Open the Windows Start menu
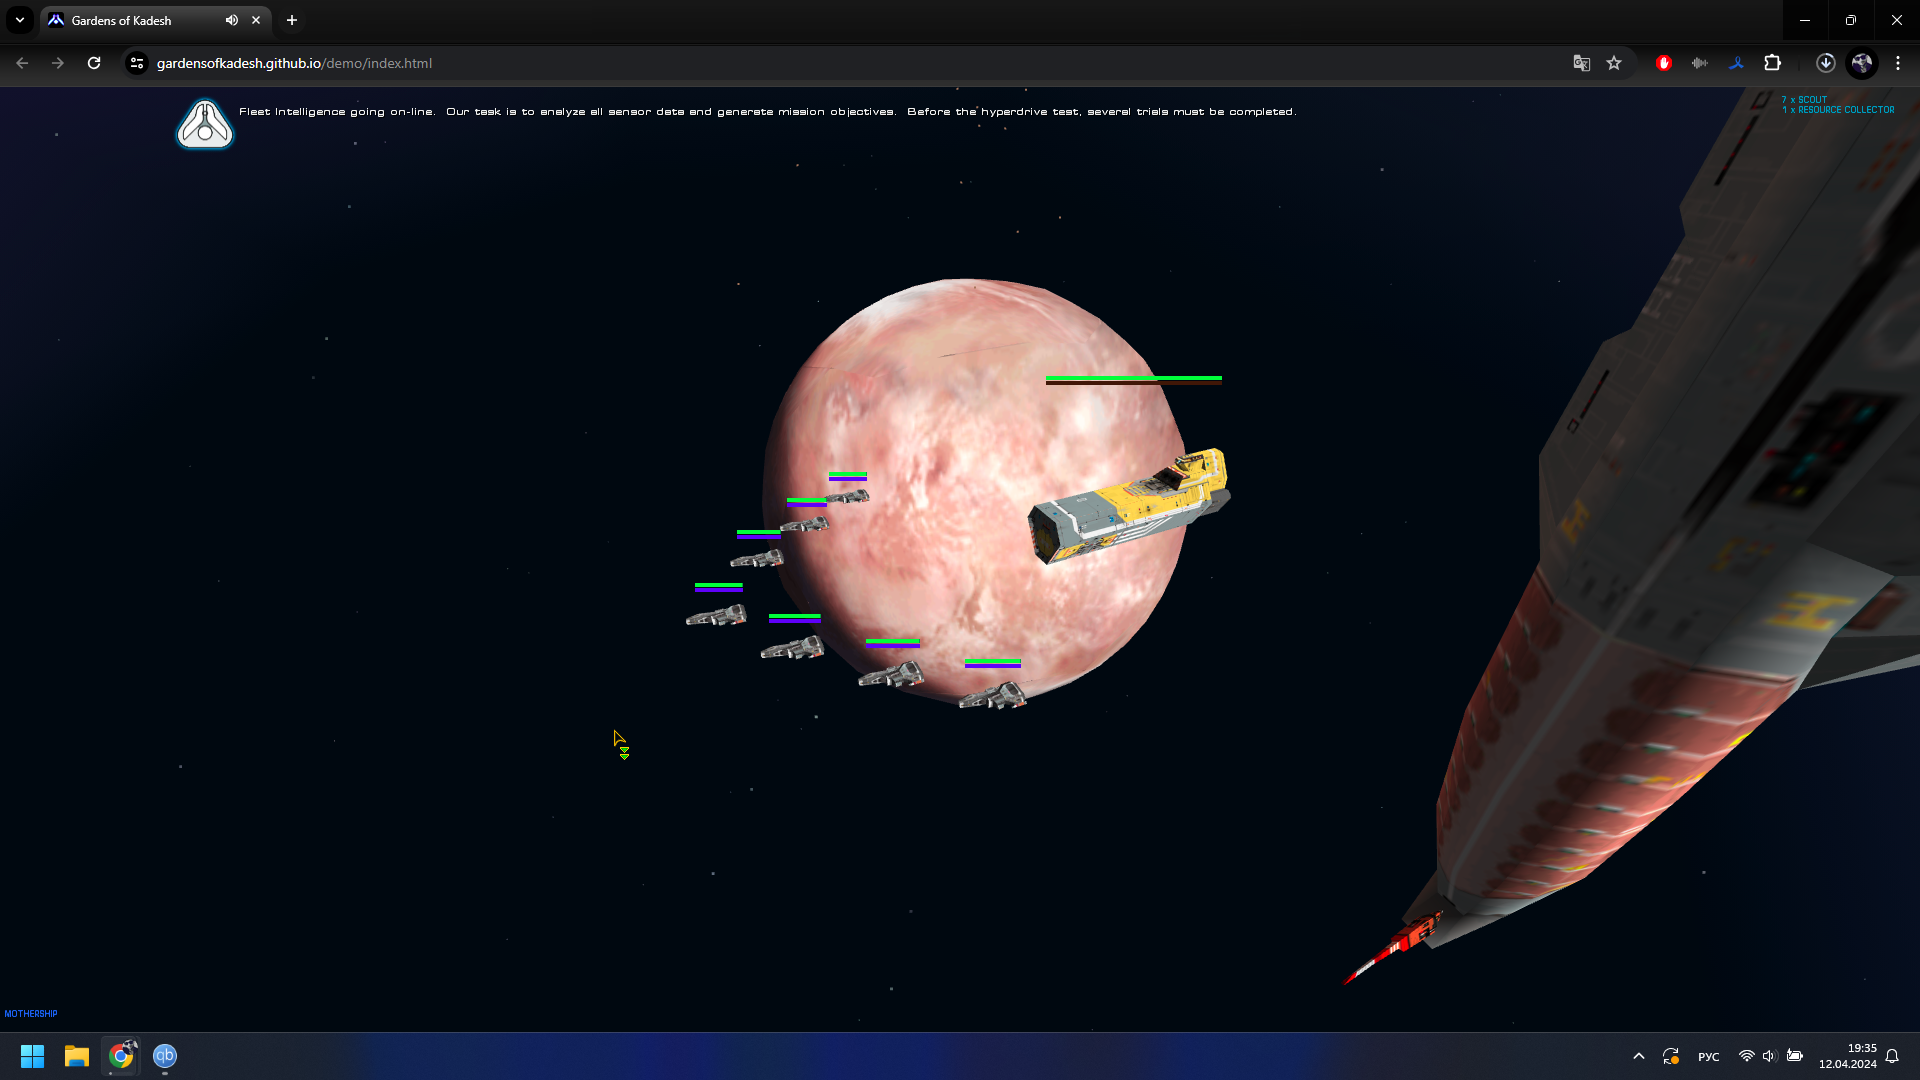This screenshot has height=1080, width=1920. 32,1056
